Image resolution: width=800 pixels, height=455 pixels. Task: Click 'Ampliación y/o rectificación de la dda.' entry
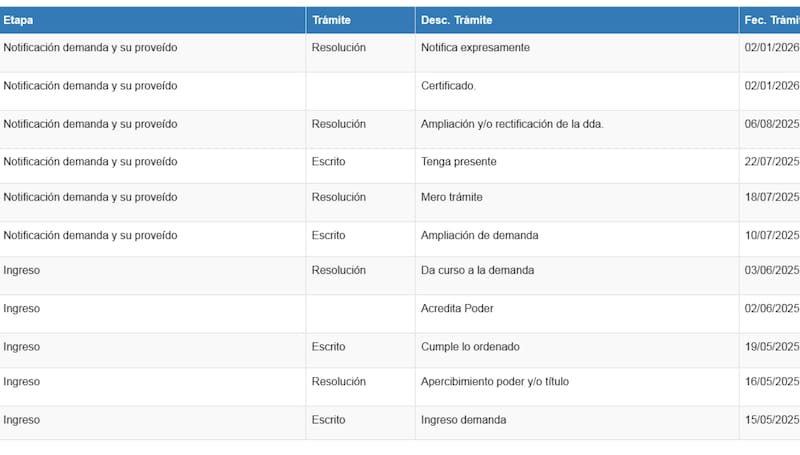click(x=512, y=124)
